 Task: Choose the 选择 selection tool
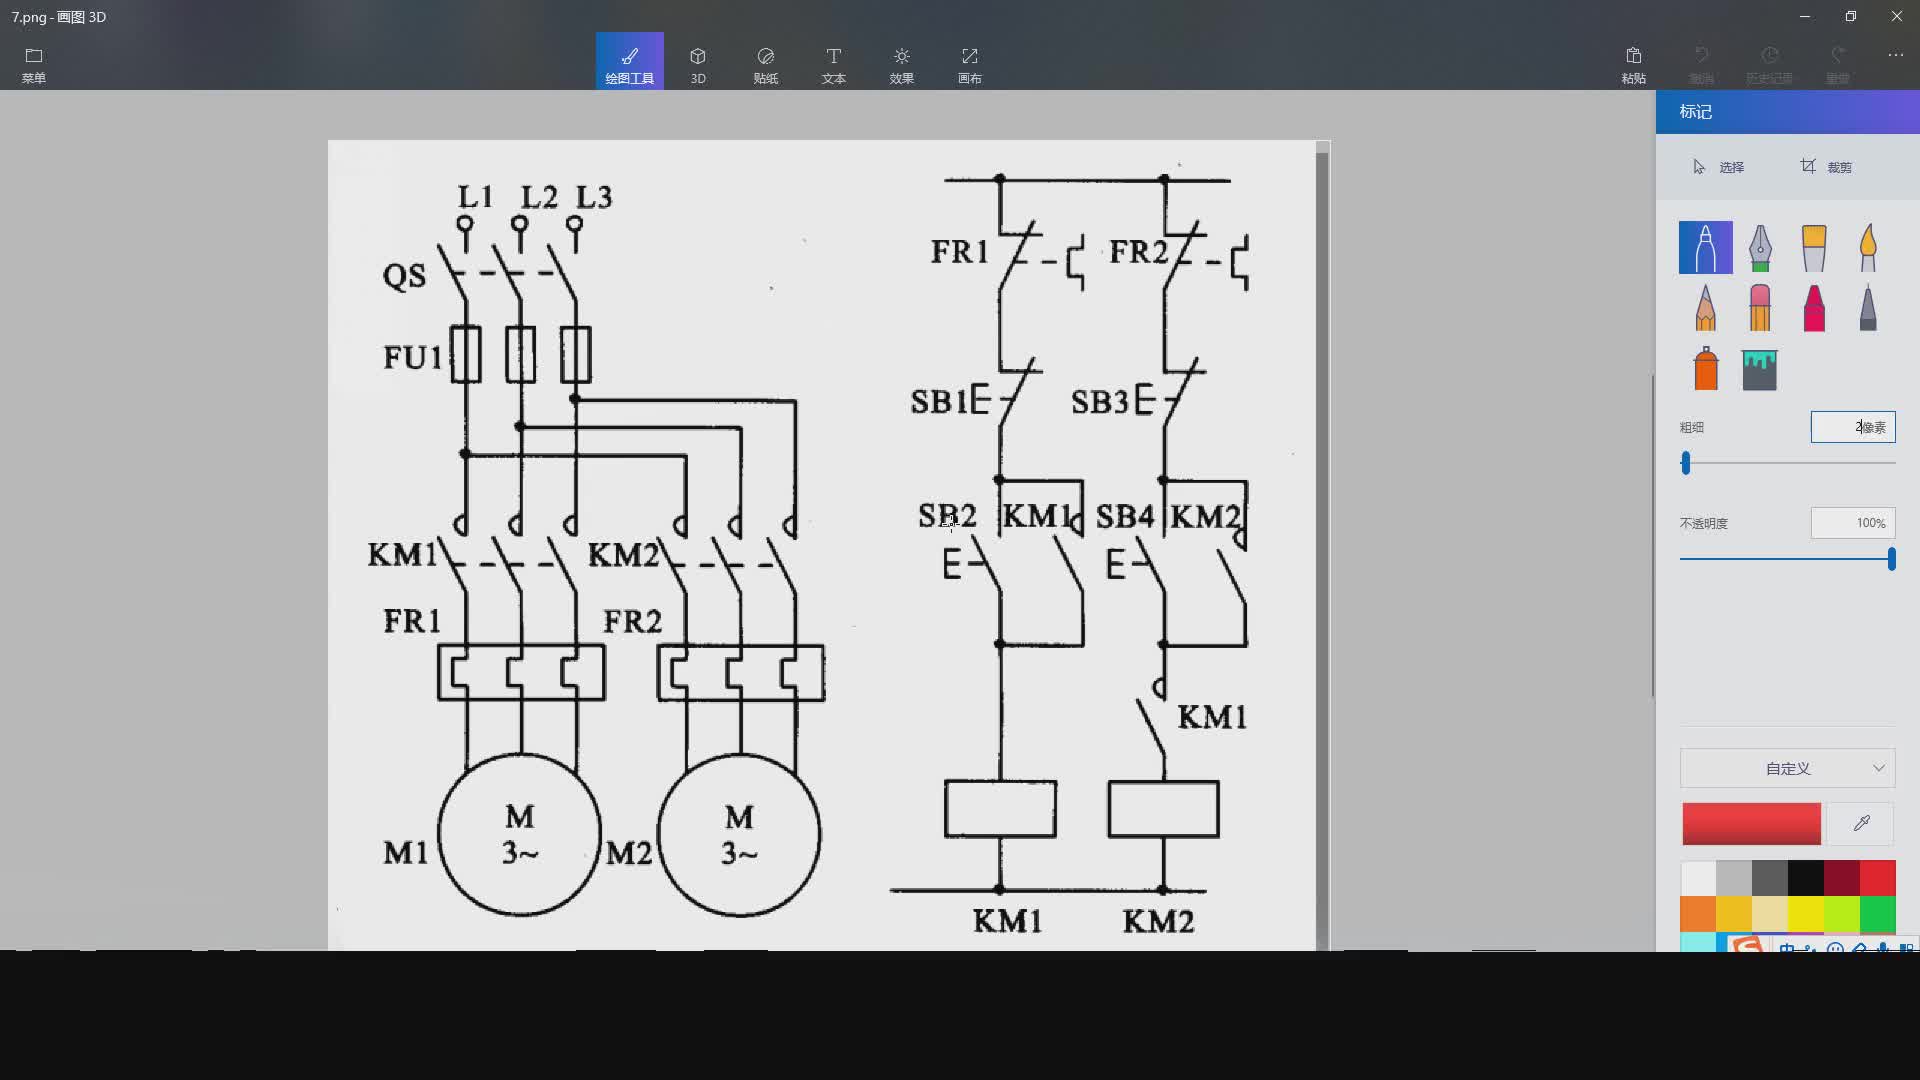[1719, 167]
